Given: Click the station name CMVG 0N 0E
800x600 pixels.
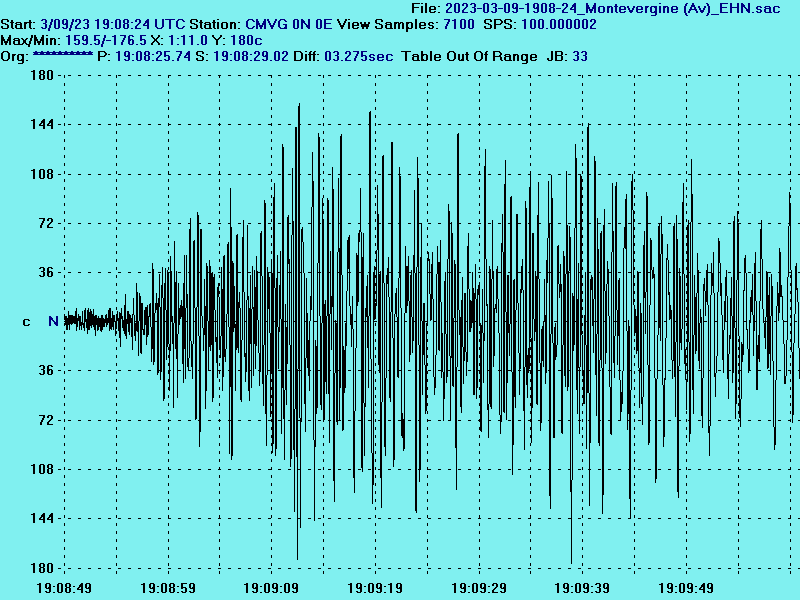Looking at the screenshot, I should pyautogui.click(x=289, y=24).
